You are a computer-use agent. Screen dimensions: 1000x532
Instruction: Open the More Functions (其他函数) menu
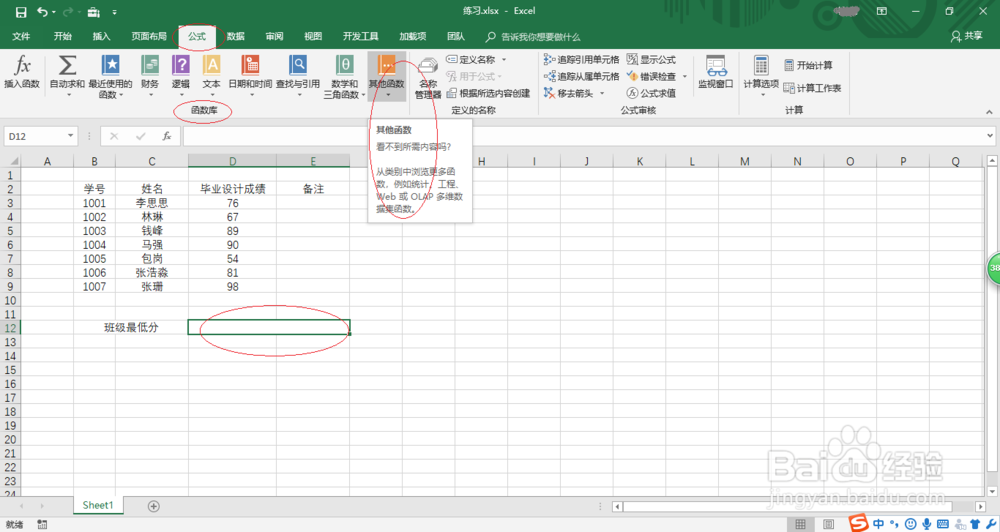(386, 75)
